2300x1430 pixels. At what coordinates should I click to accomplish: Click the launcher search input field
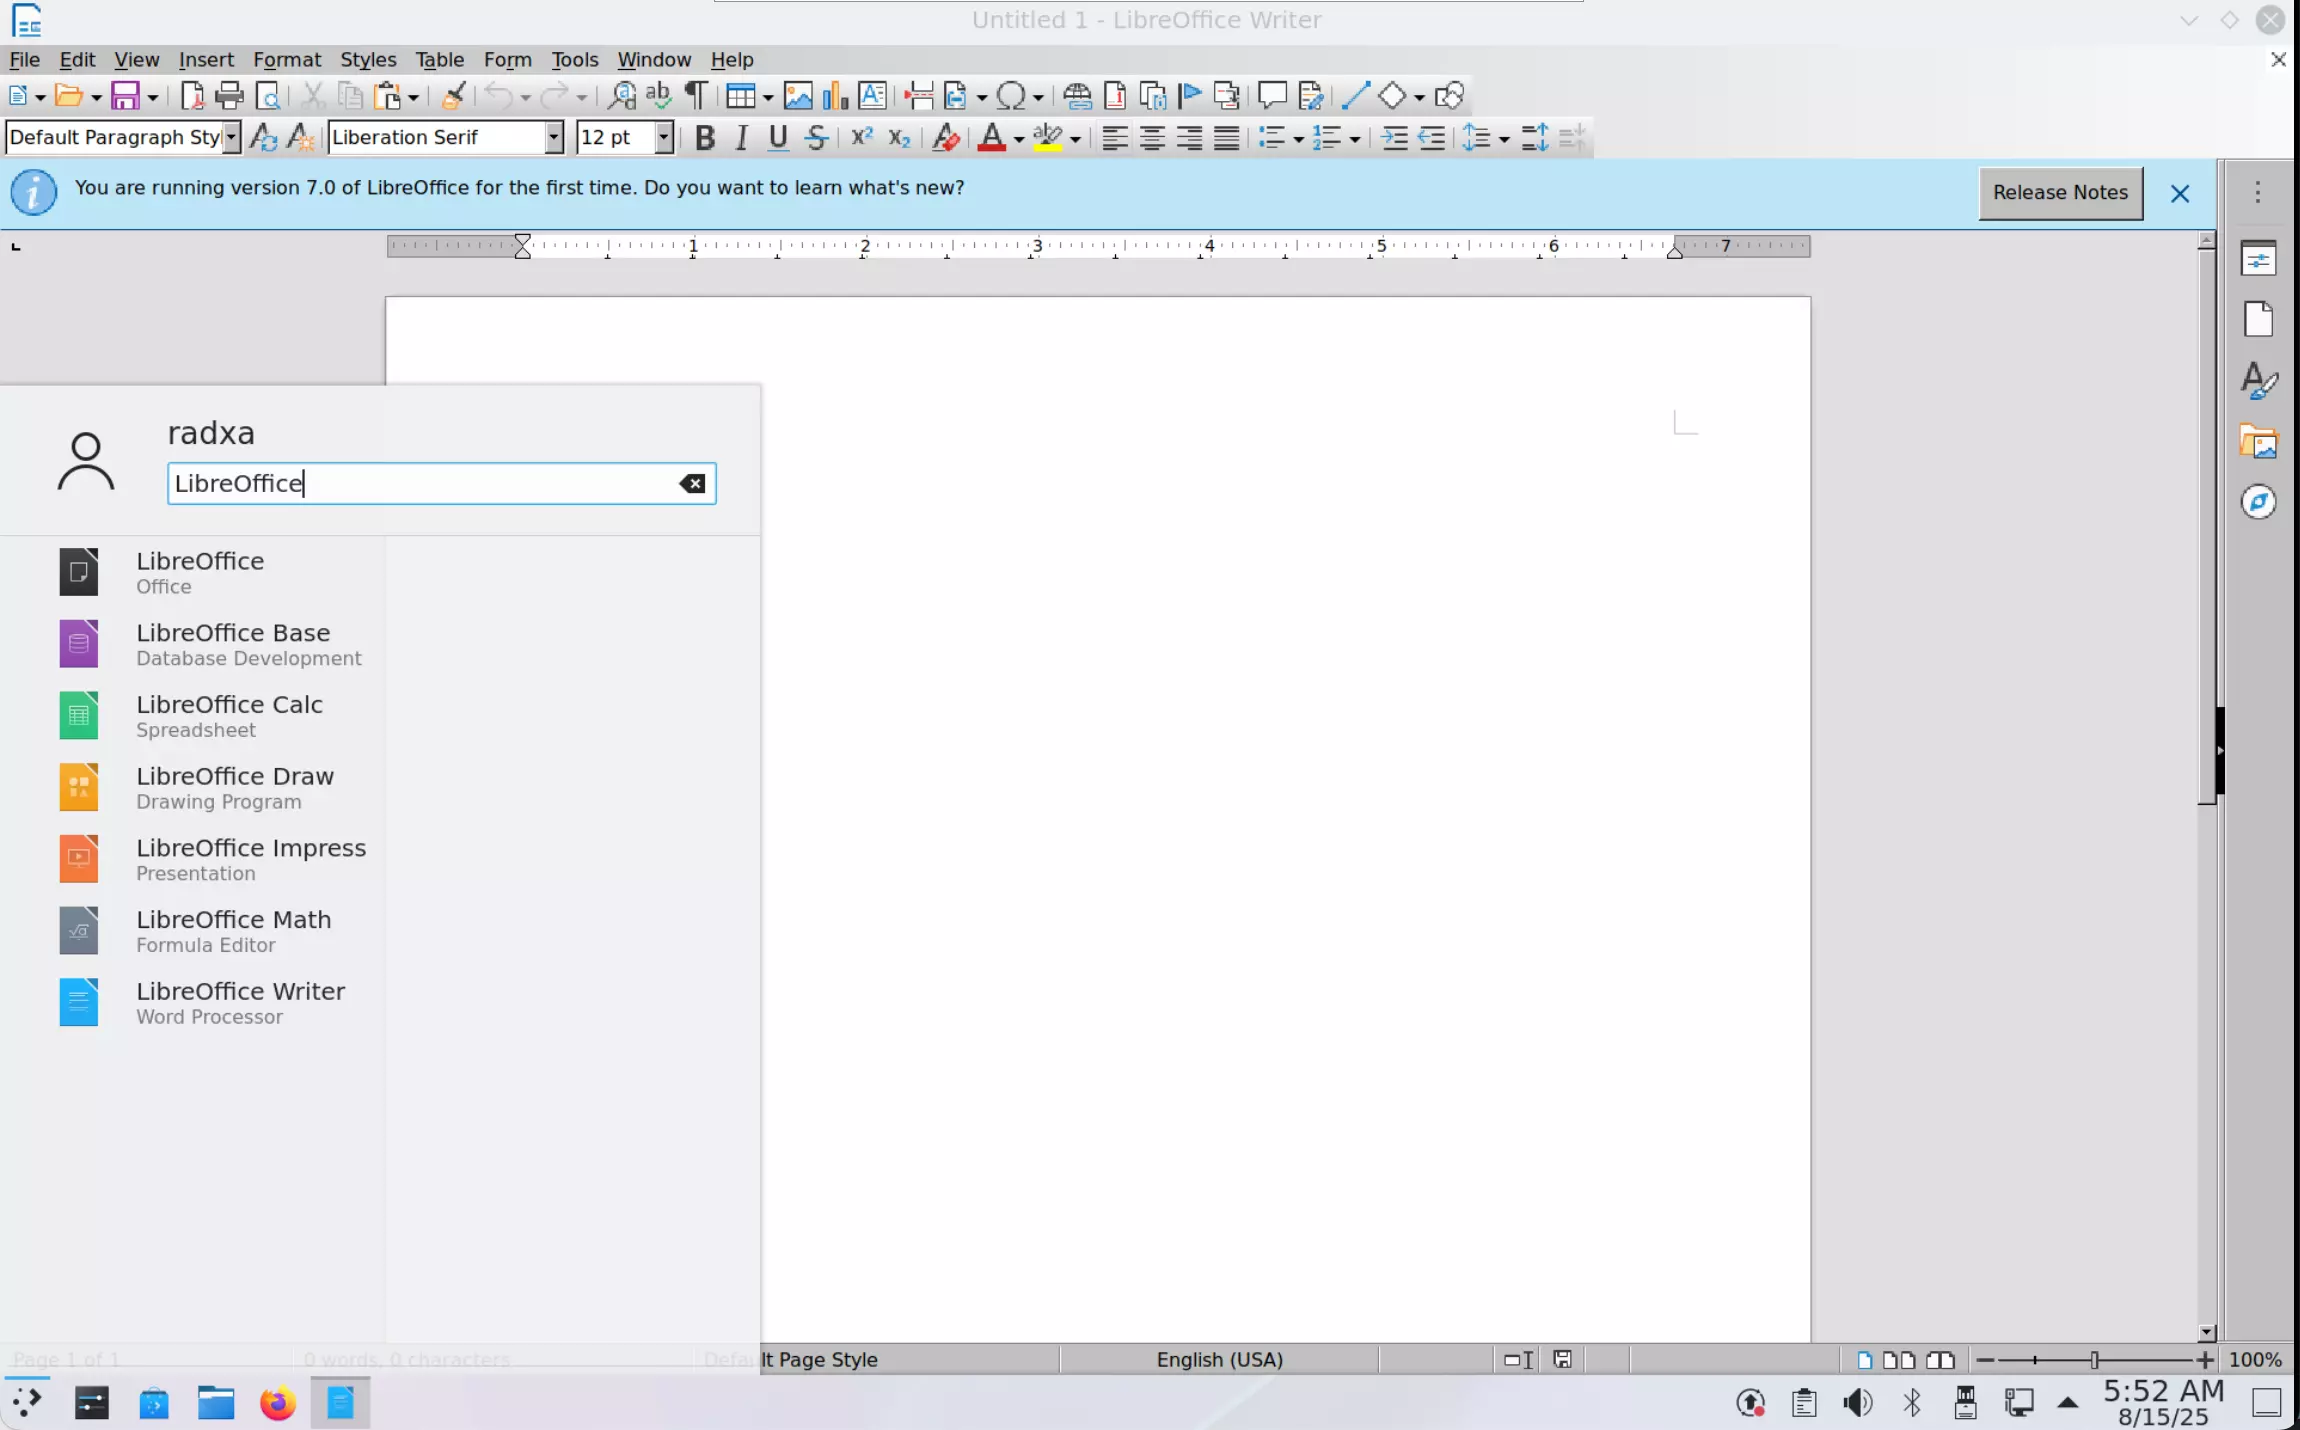coord(441,484)
